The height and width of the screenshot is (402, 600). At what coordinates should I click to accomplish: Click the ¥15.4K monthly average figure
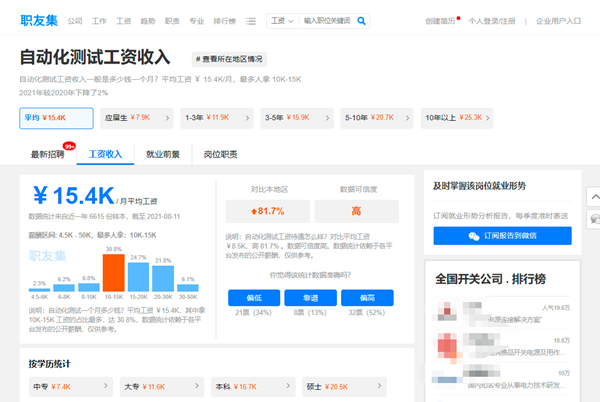(x=73, y=195)
